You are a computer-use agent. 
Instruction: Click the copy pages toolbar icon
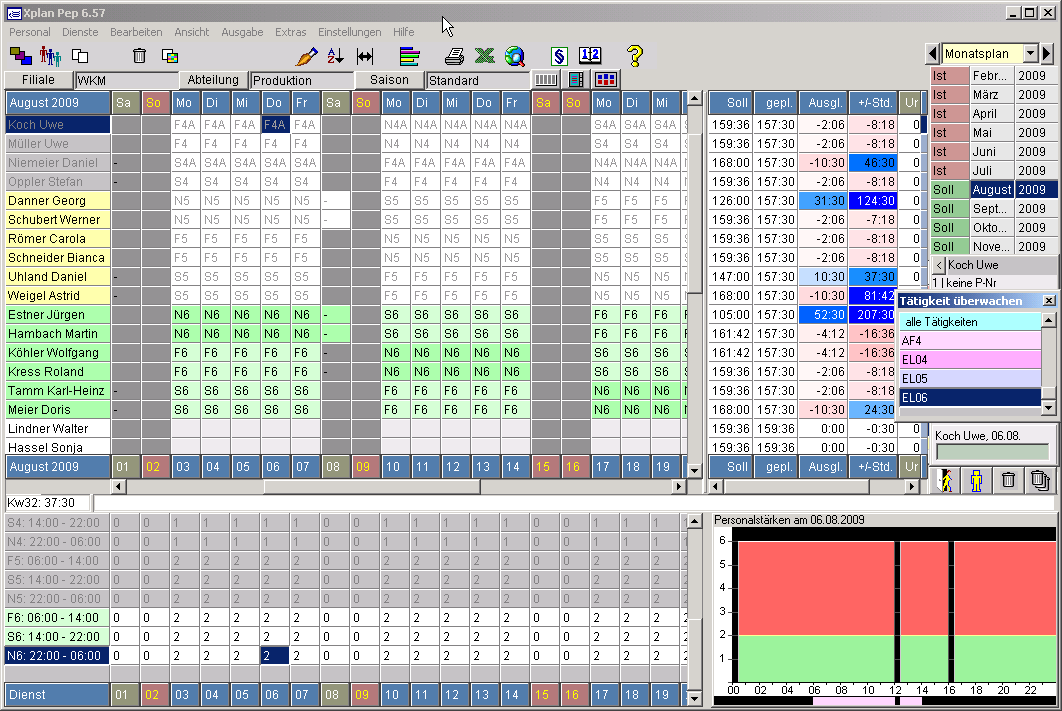[80, 56]
